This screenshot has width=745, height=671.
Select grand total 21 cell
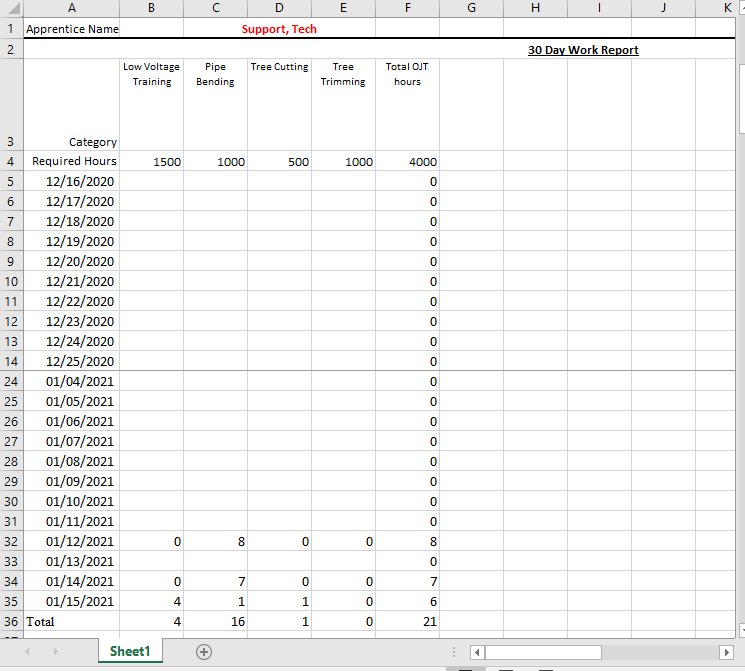point(408,622)
